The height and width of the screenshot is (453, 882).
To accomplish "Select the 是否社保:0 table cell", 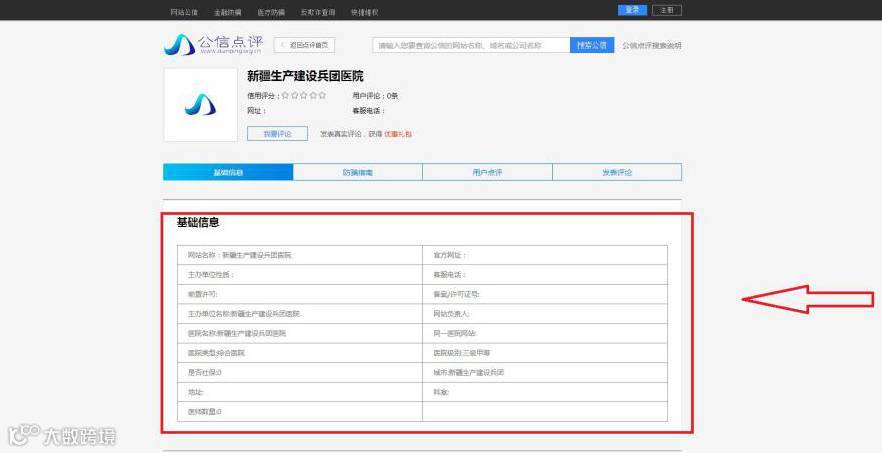I will pos(300,373).
